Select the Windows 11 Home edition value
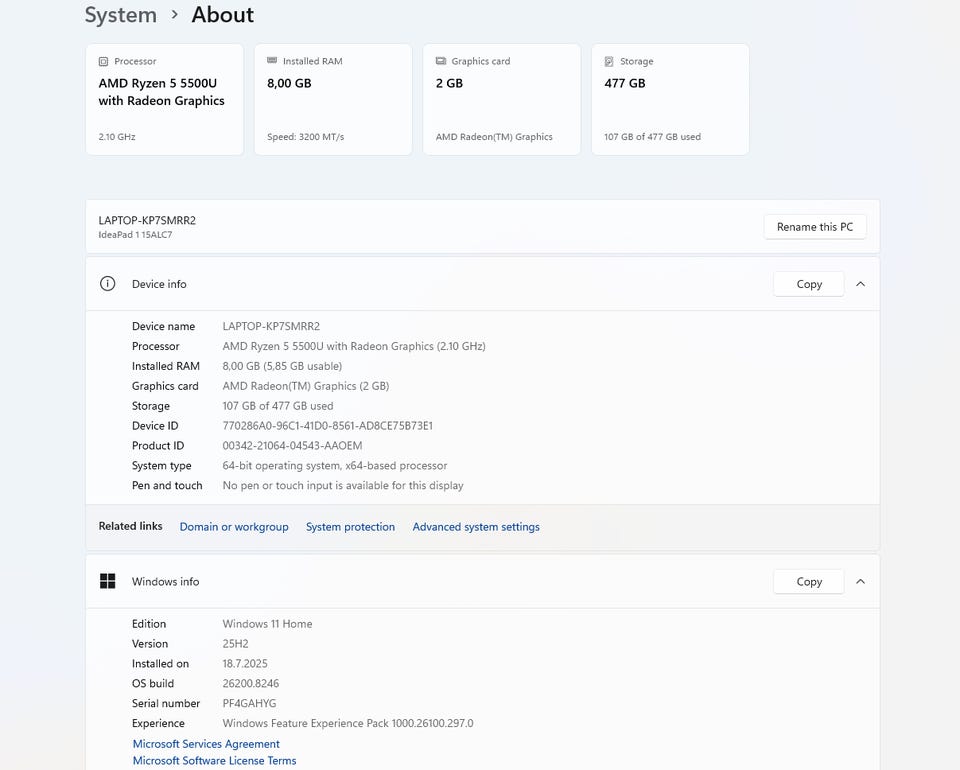 point(267,624)
